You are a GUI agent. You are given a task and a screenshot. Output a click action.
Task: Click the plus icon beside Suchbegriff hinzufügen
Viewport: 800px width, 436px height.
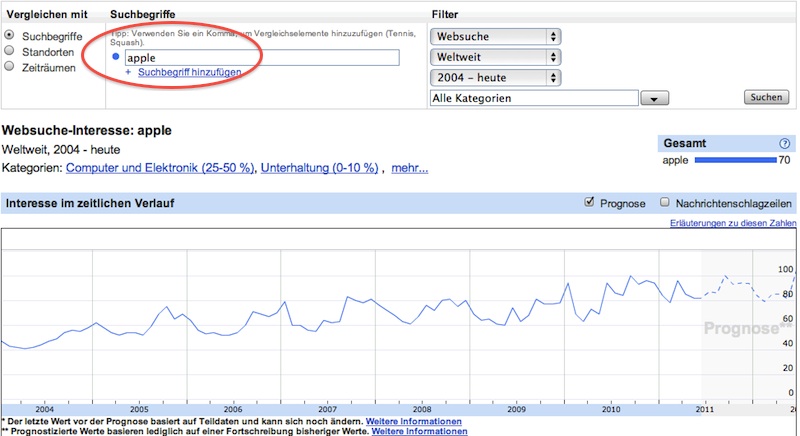tap(128, 73)
